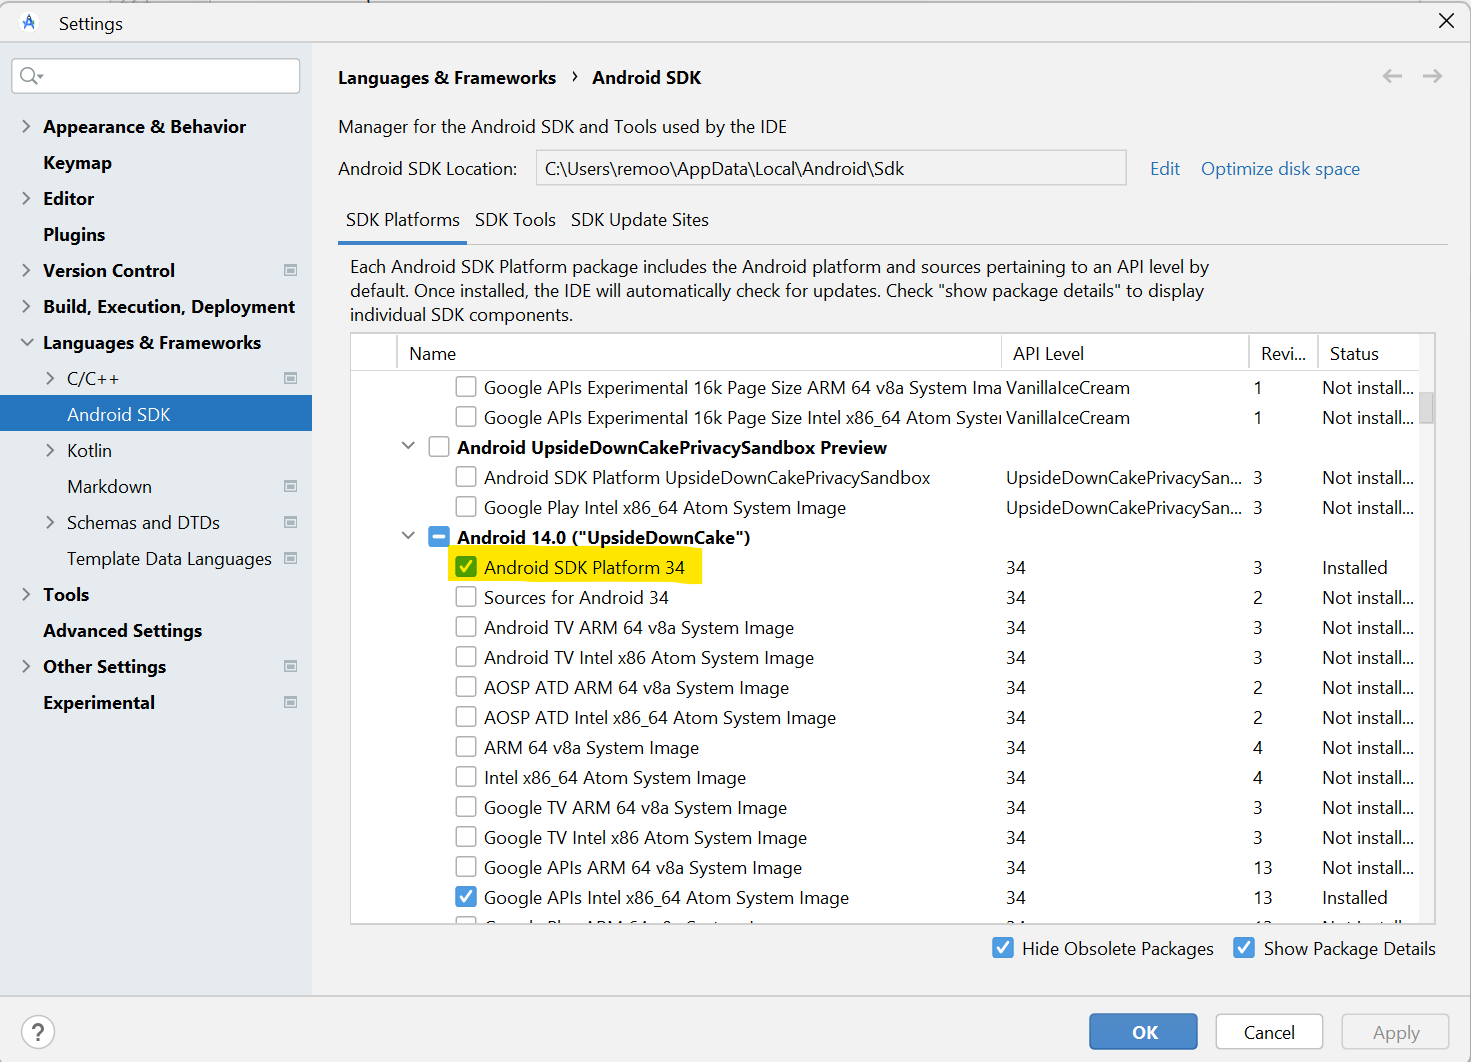
Task: Check AOSP ATD Intel x86_64 Atom System Image
Action: click(x=466, y=717)
